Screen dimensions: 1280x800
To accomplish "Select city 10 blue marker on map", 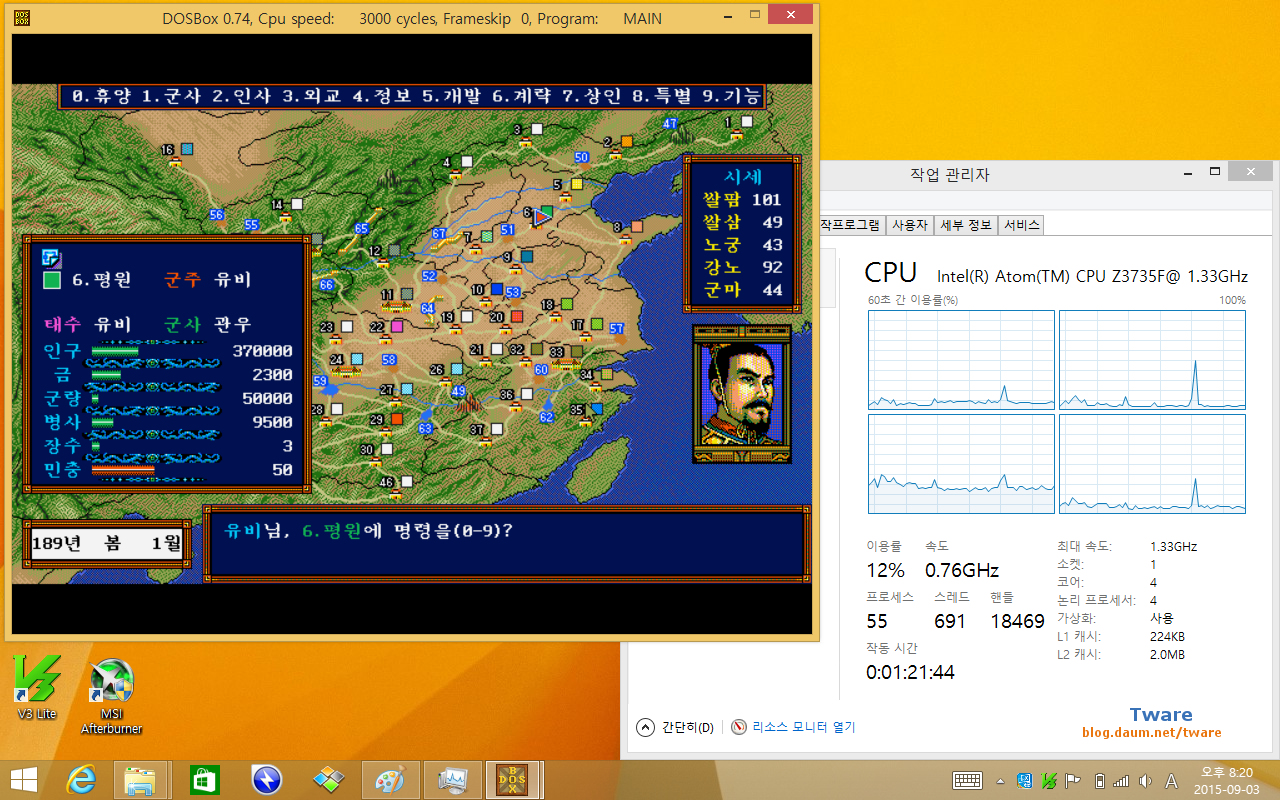I will click(497, 290).
